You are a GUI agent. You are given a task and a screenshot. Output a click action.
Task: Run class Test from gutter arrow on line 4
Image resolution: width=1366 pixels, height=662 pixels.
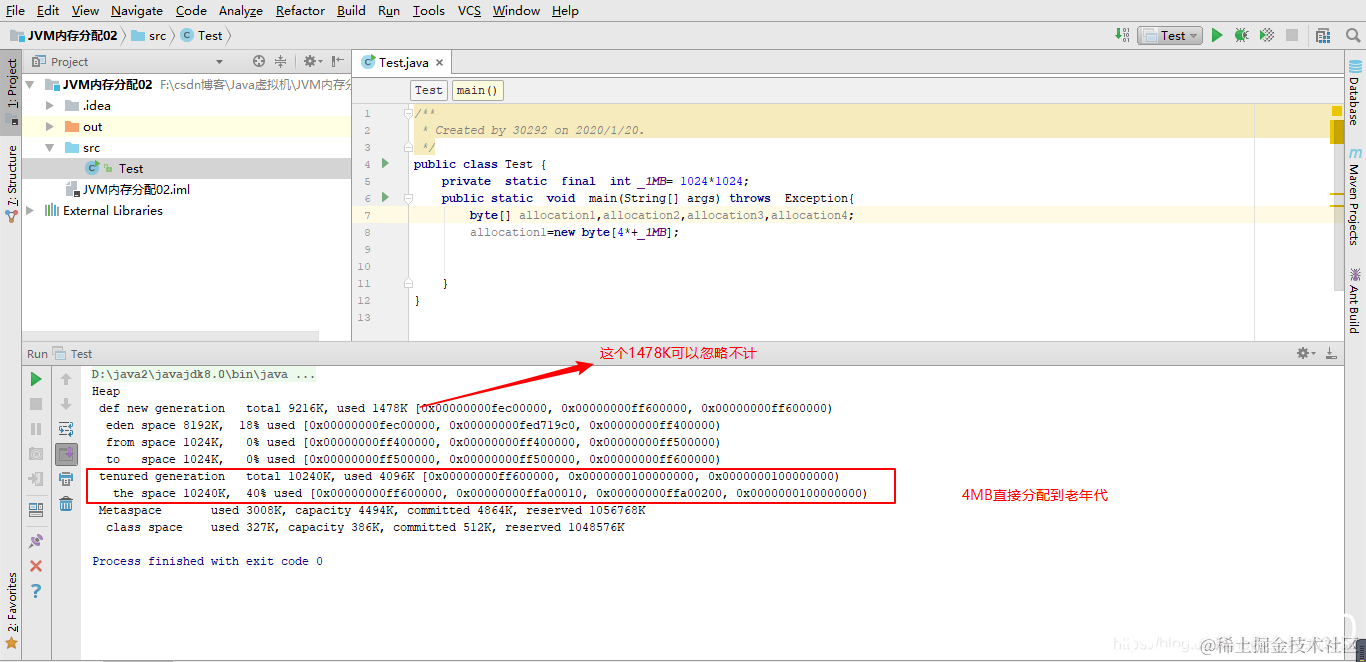coord(385,164)
